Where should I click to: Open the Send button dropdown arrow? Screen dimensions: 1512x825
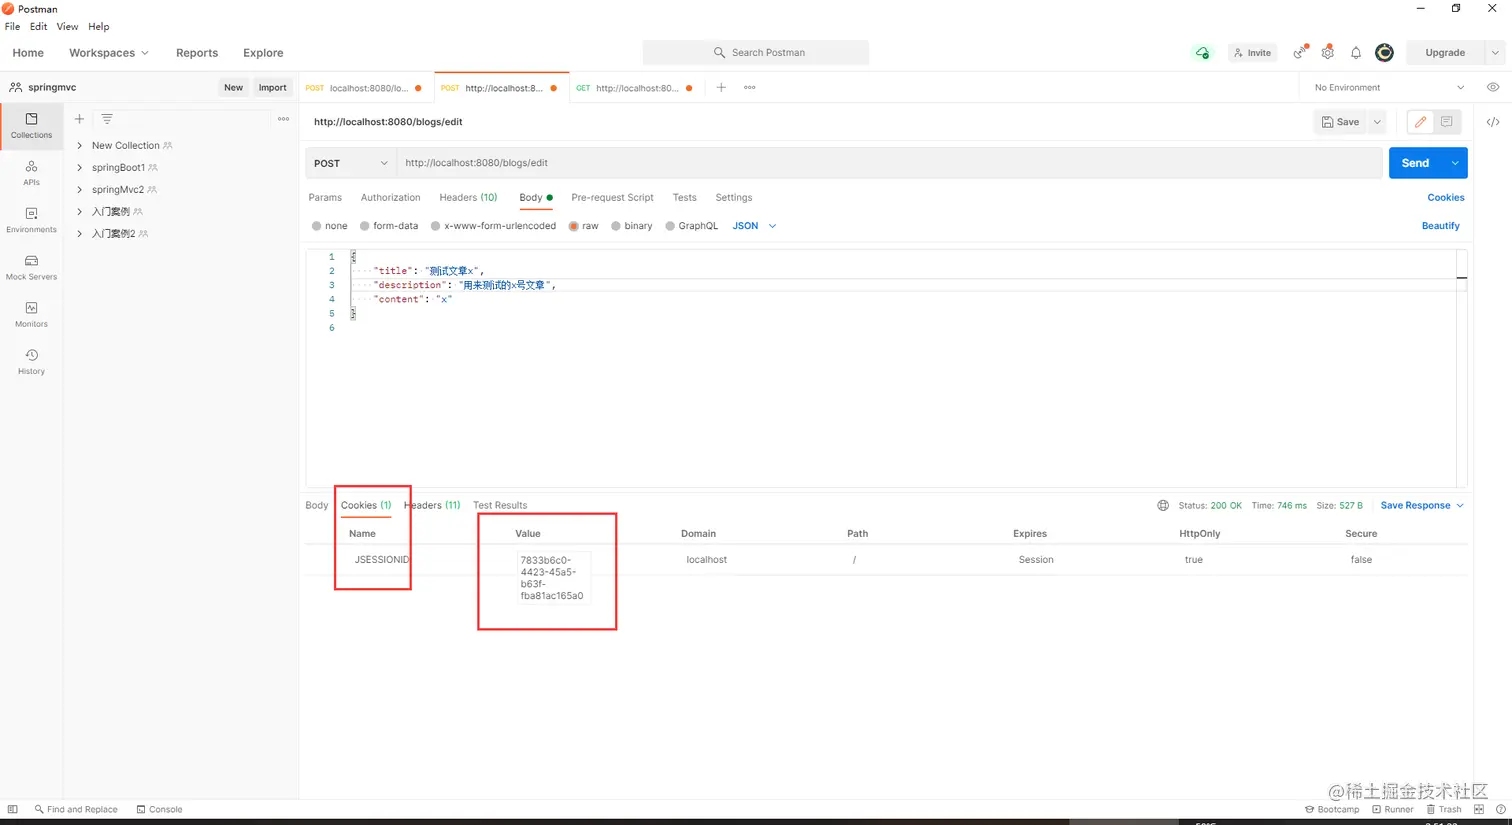[1455, 163]
